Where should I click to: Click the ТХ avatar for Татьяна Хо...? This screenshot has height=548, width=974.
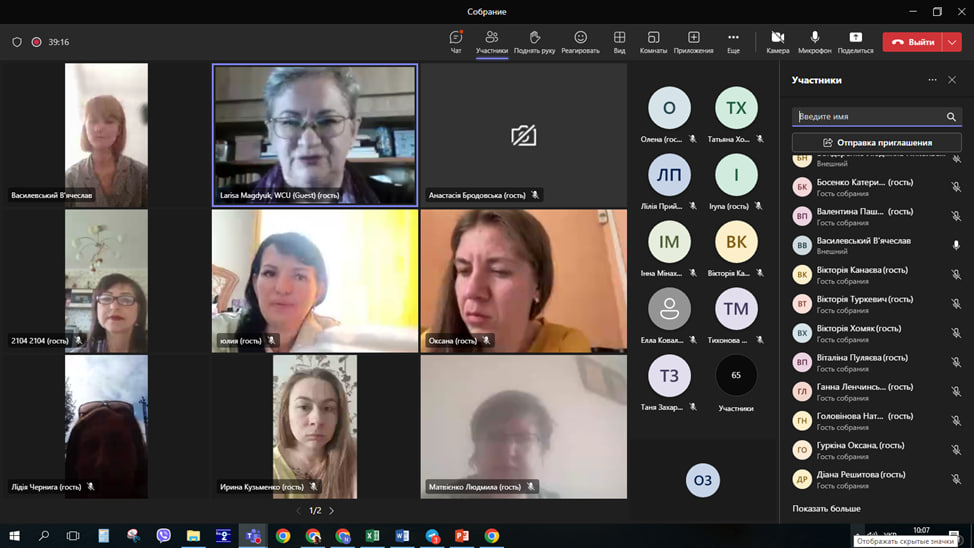pyautogui.click(x=736, y=108)
